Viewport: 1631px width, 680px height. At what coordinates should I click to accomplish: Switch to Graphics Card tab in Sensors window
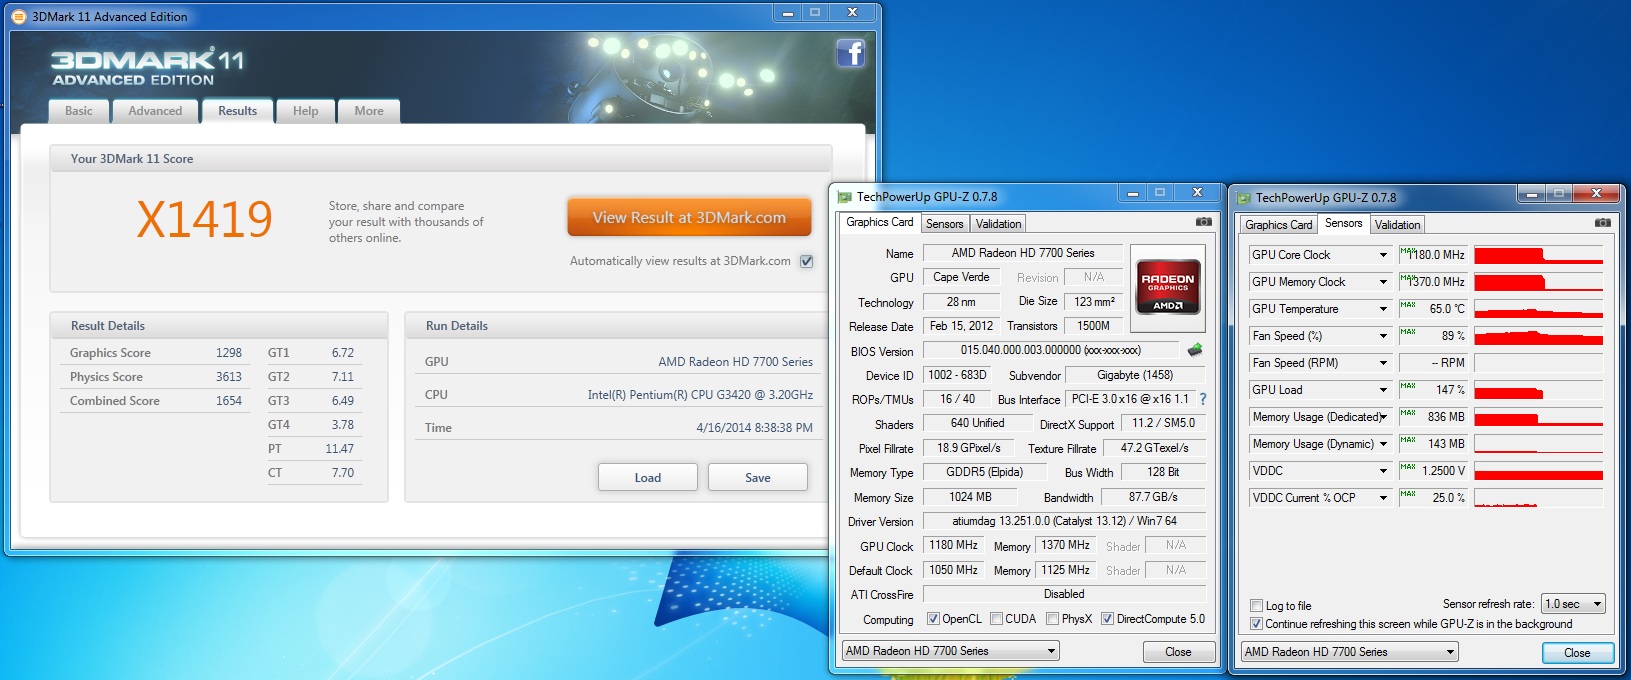[x=1279, y=225]
